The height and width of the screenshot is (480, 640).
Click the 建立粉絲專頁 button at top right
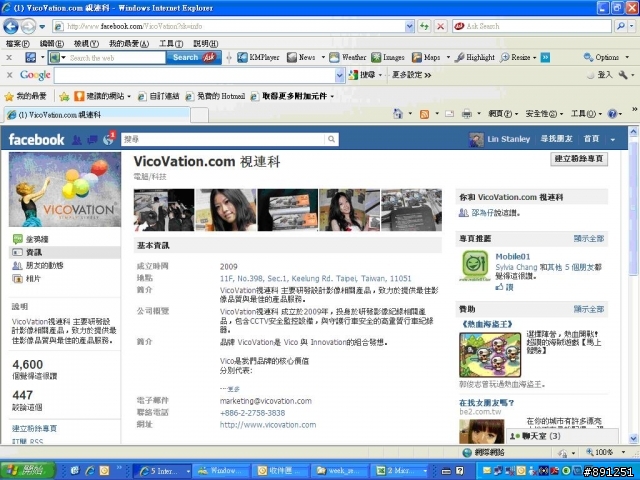pos(579,159)
